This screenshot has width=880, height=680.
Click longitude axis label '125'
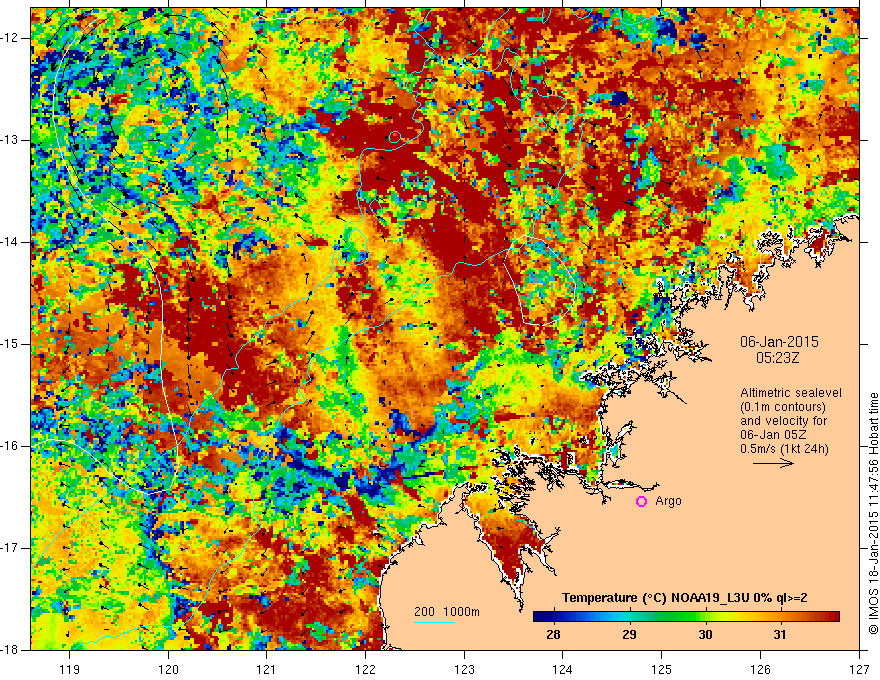662,669
